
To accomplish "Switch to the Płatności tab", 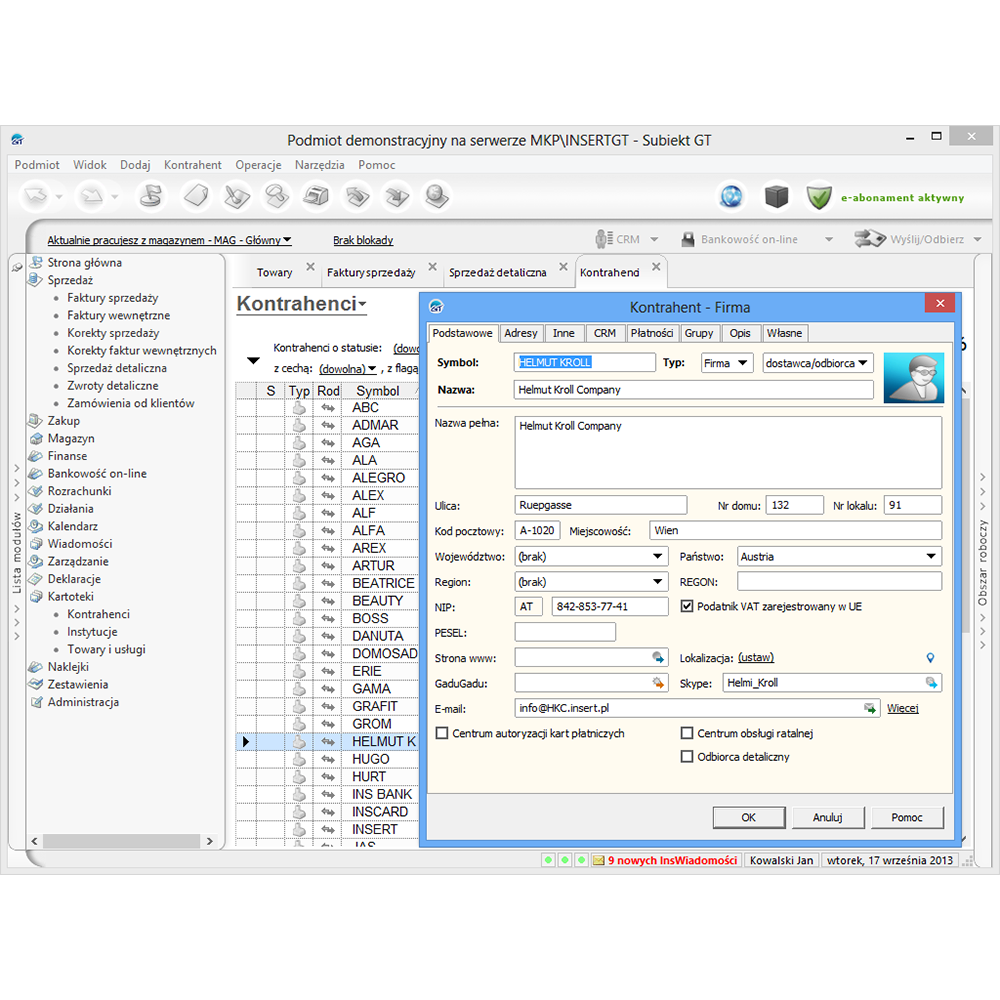I will [652, 333].
